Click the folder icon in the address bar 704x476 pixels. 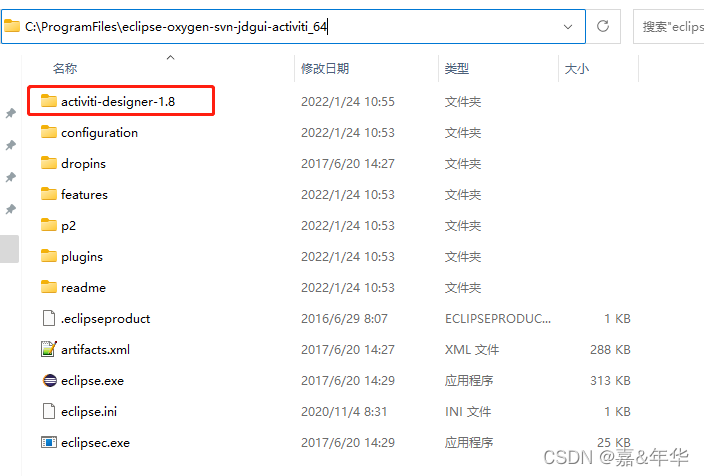12,26
